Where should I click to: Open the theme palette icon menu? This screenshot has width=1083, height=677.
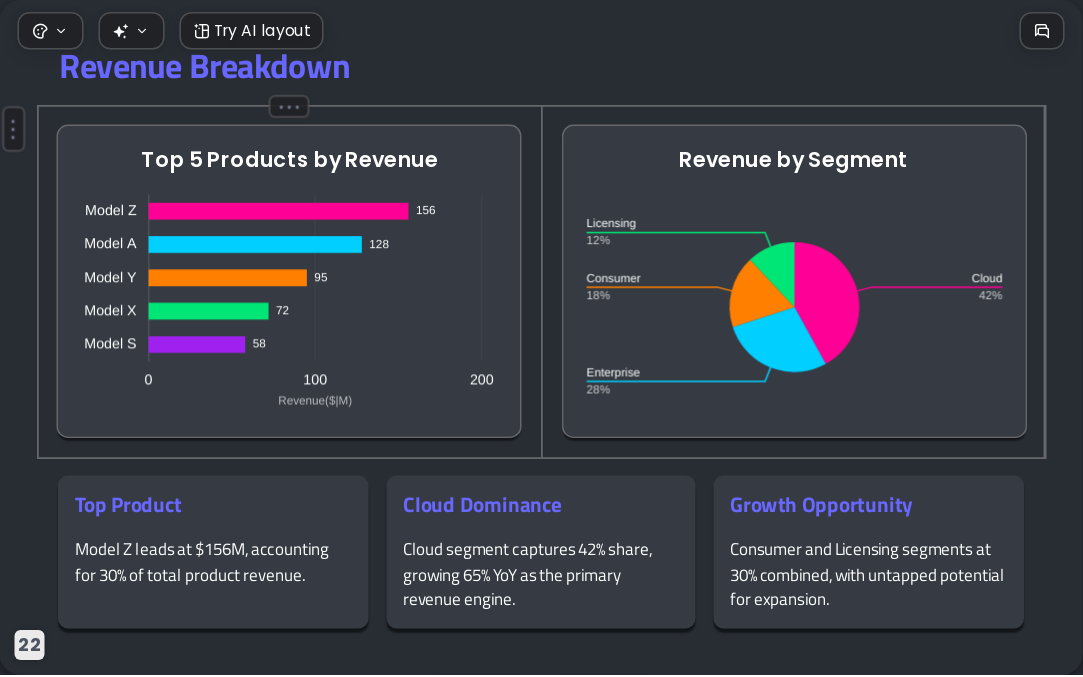(41, 31)
